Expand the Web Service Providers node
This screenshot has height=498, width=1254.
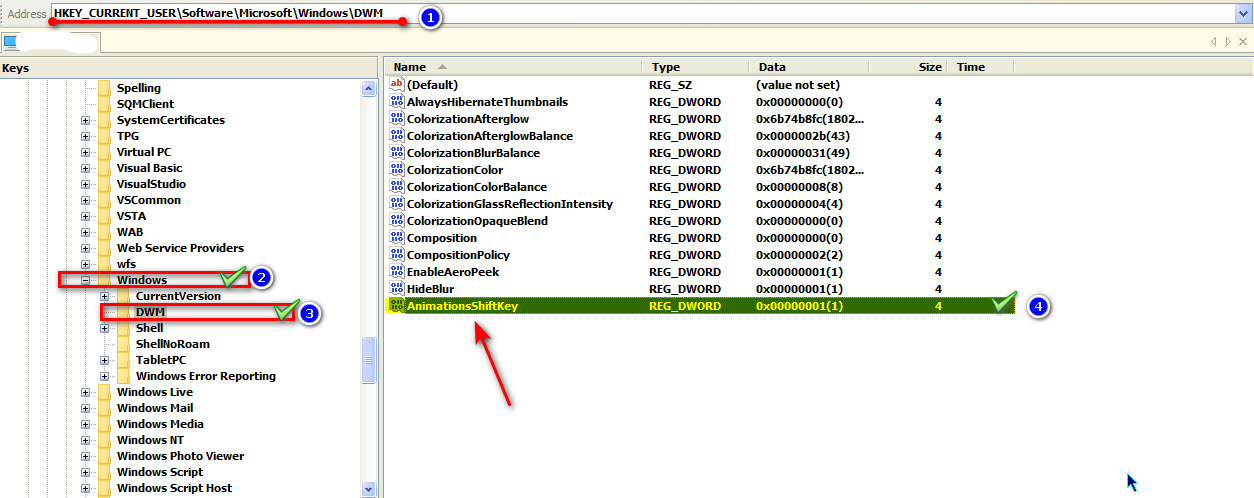(86, 248)
